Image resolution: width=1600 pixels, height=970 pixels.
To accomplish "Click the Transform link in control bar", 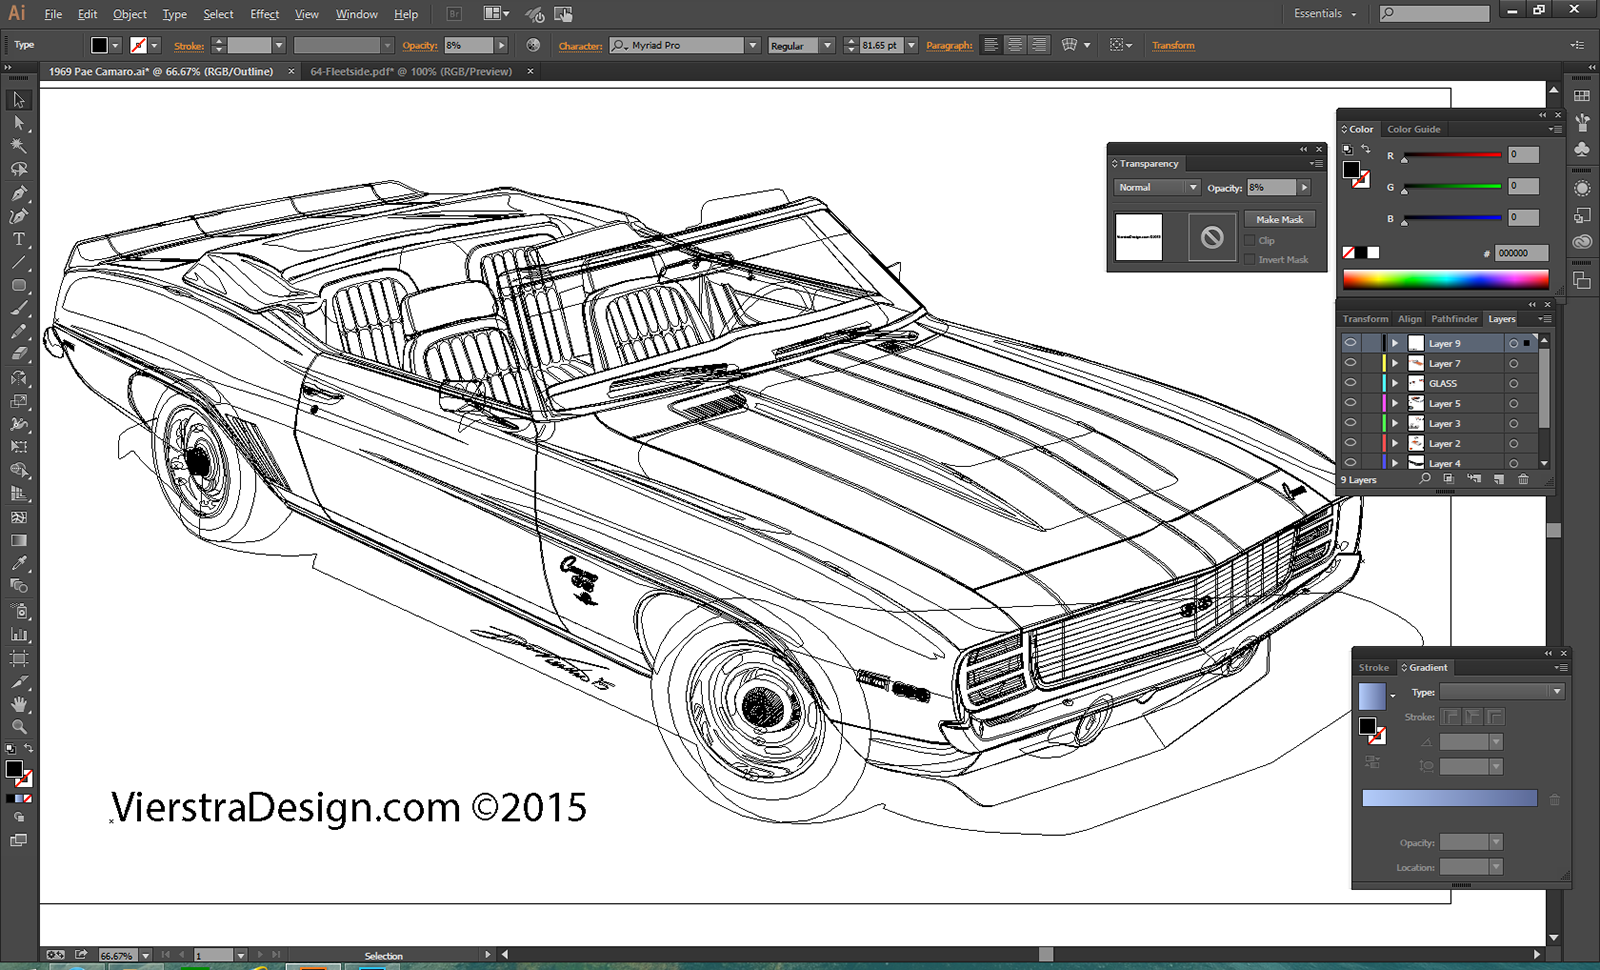I will point(1173,45).
